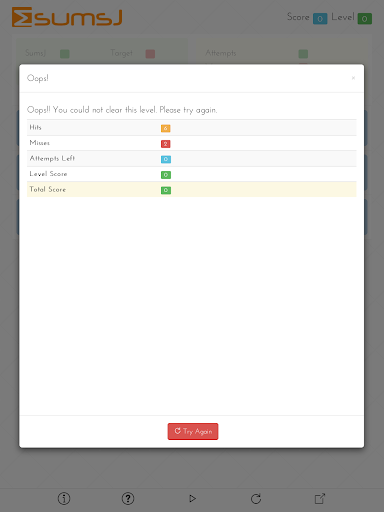This screenshot has height=512, width=384.
Task: Click the refresh restart icon
Action: [x=256, y=499]
